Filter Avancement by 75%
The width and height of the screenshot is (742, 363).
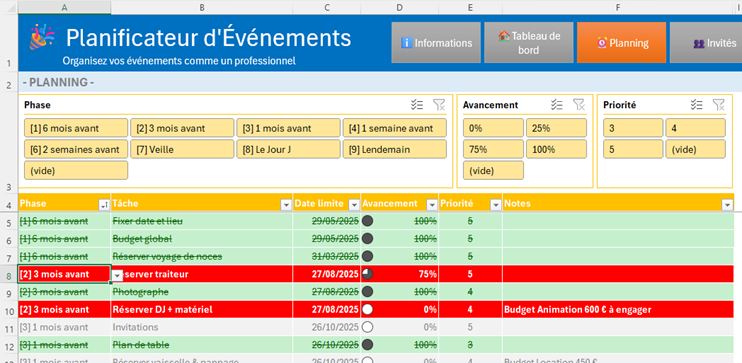point(493,150)
